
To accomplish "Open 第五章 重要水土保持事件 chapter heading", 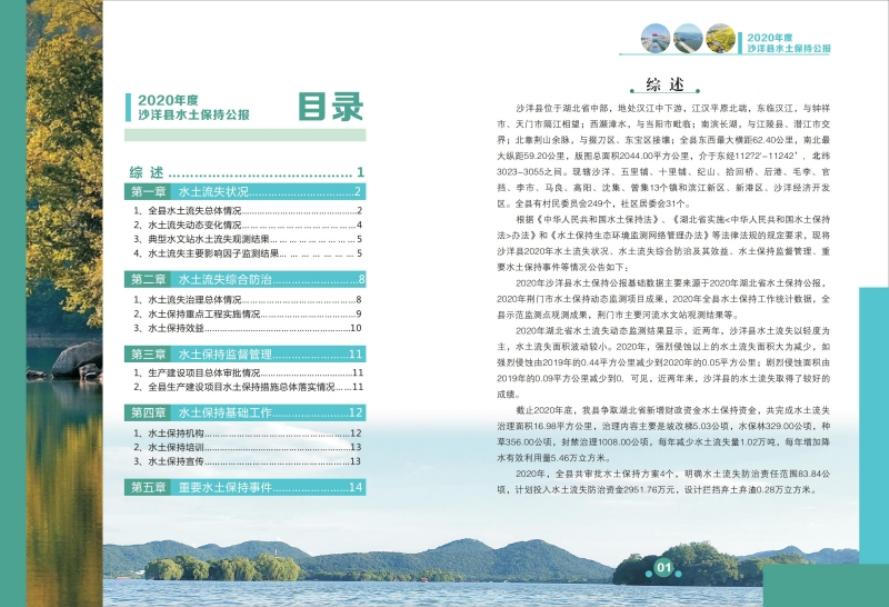I will click(x=245, y=487).
